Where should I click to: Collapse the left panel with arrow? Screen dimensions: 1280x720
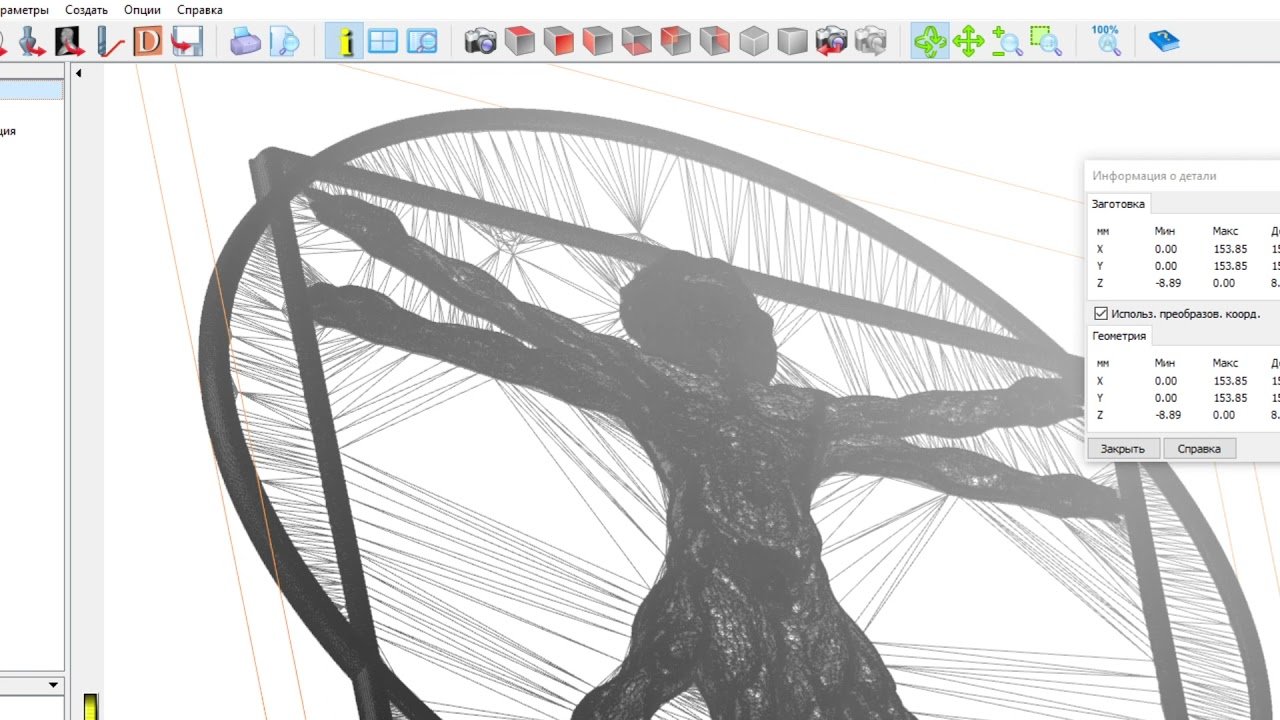pyautogui.click(x=79, y=73)
